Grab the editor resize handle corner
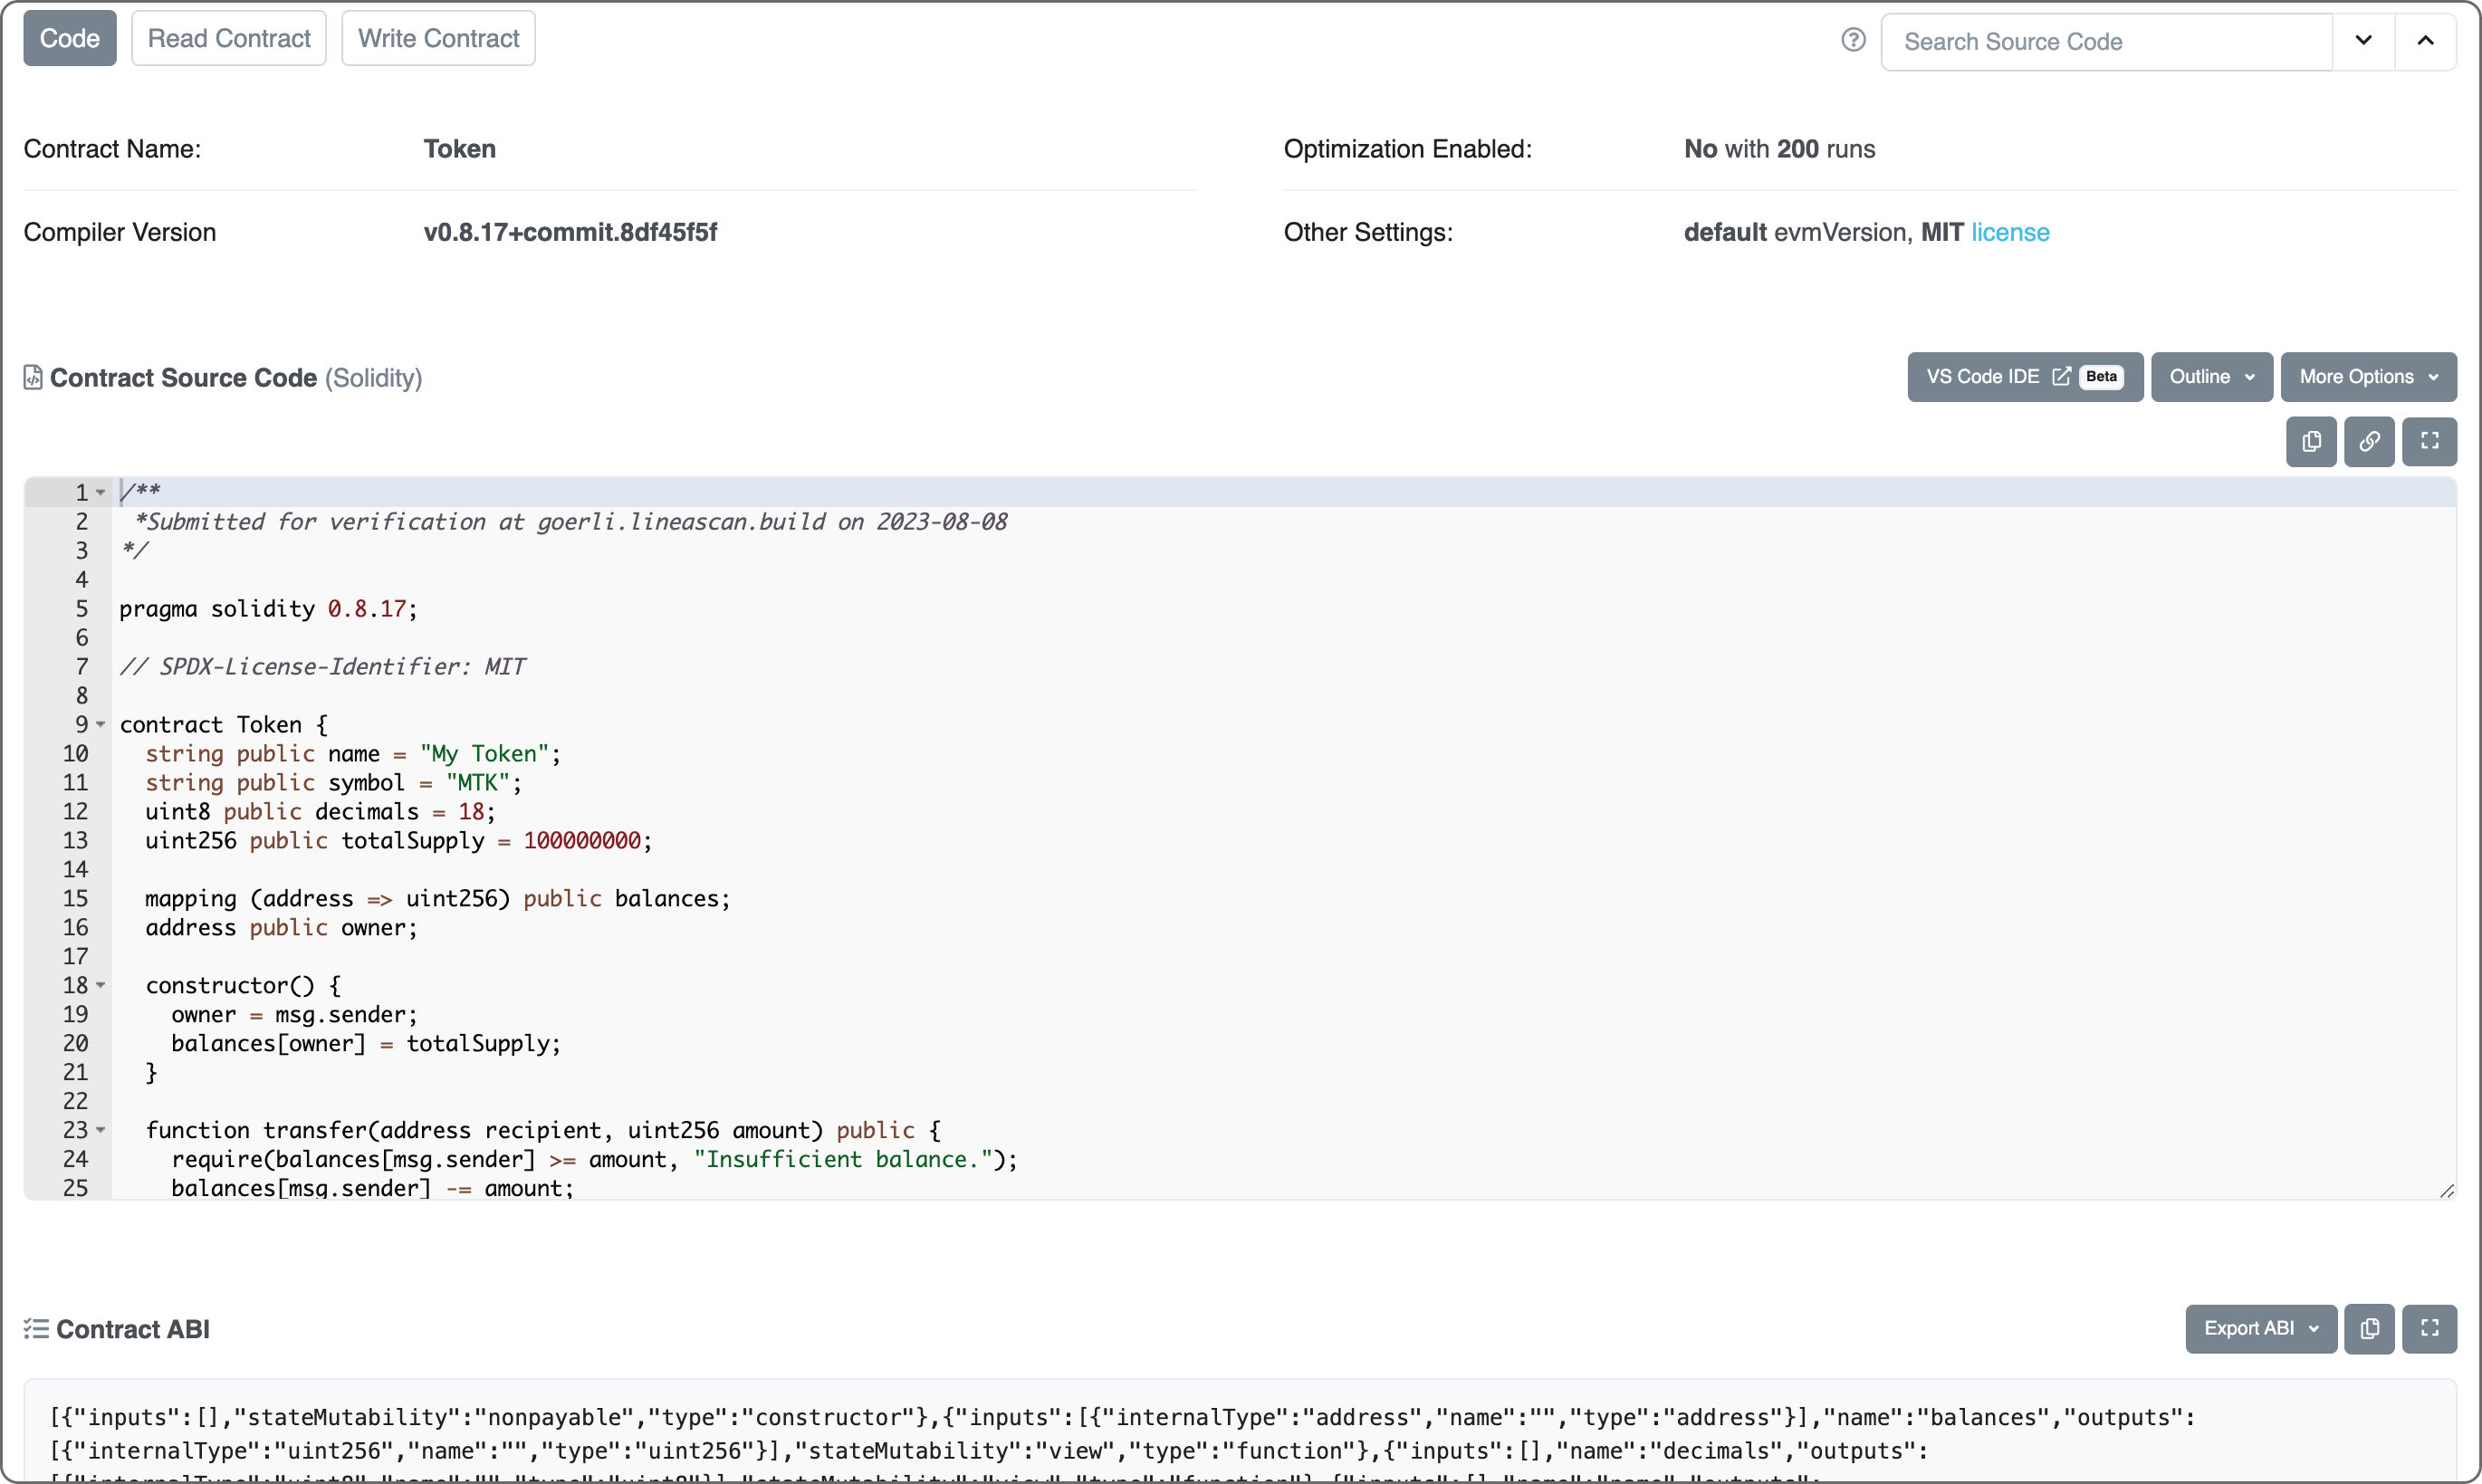The image size is (2482, 1484). pyautogui.click(x=2447, y=1190)
